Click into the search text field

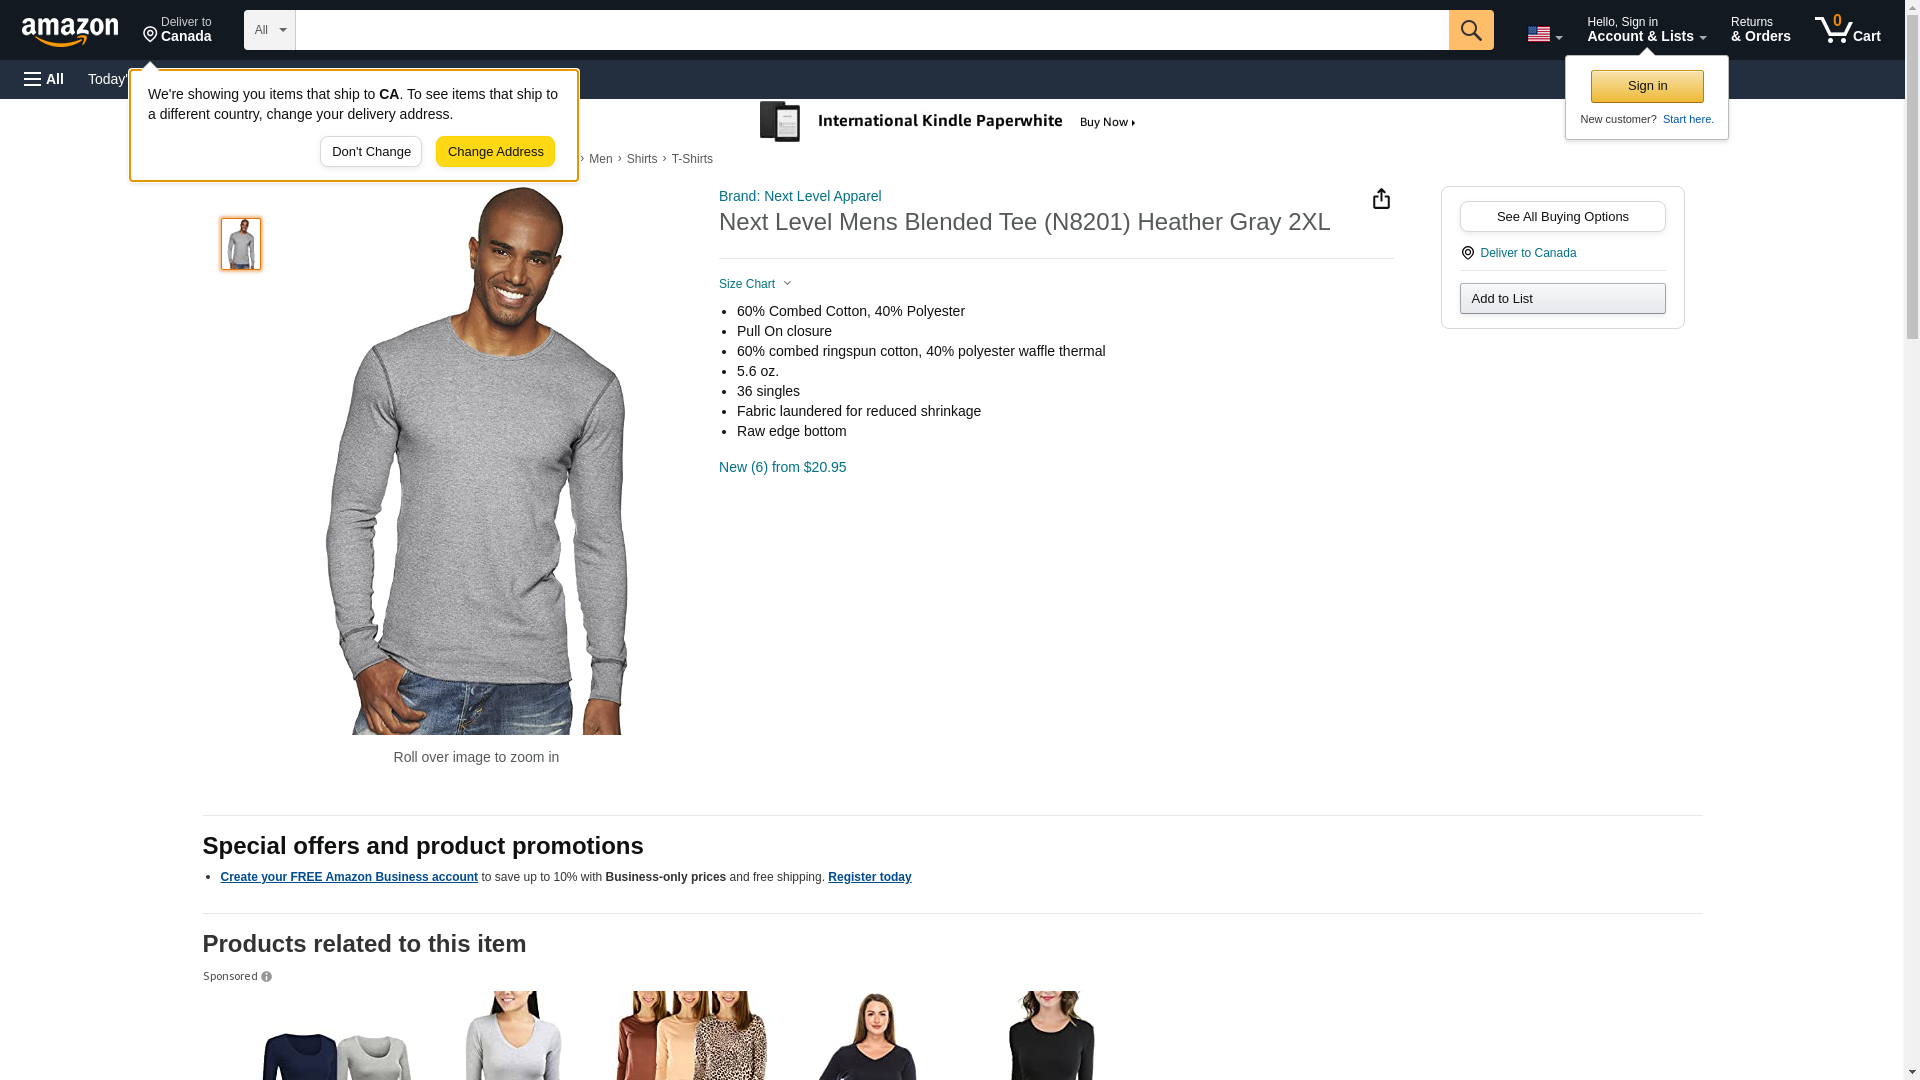(x=871, y=30)
